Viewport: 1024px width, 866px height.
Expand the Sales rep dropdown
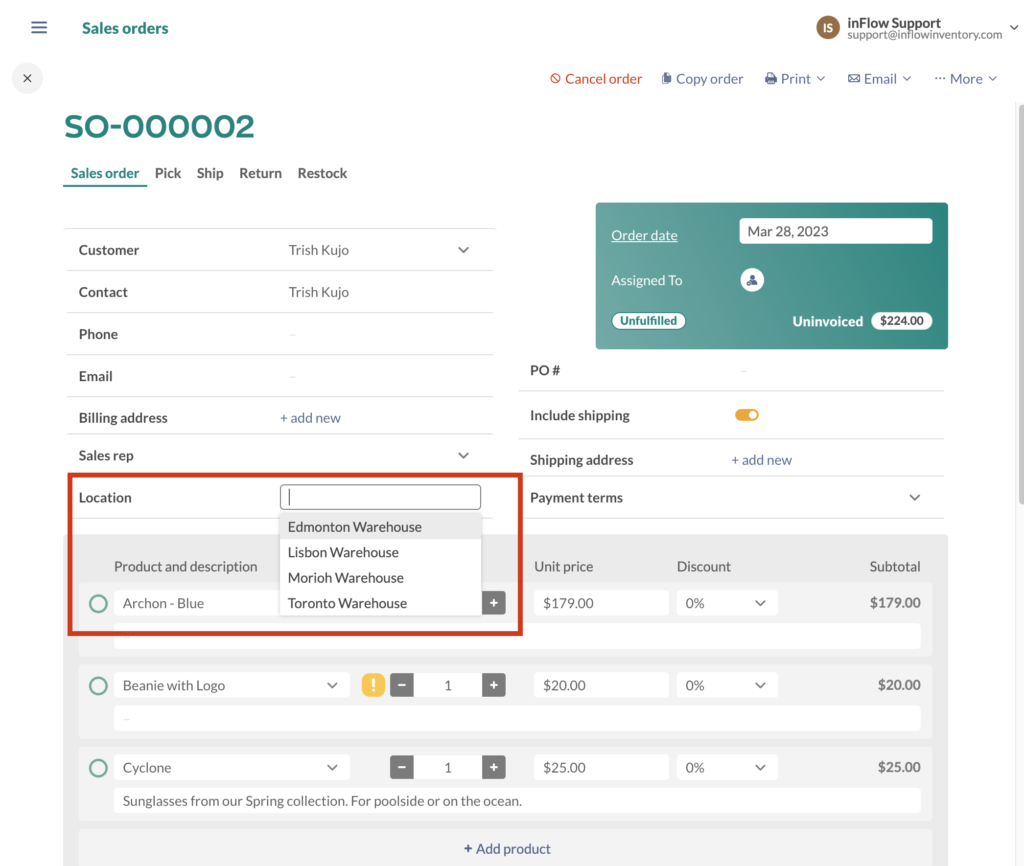pos(463,455)
